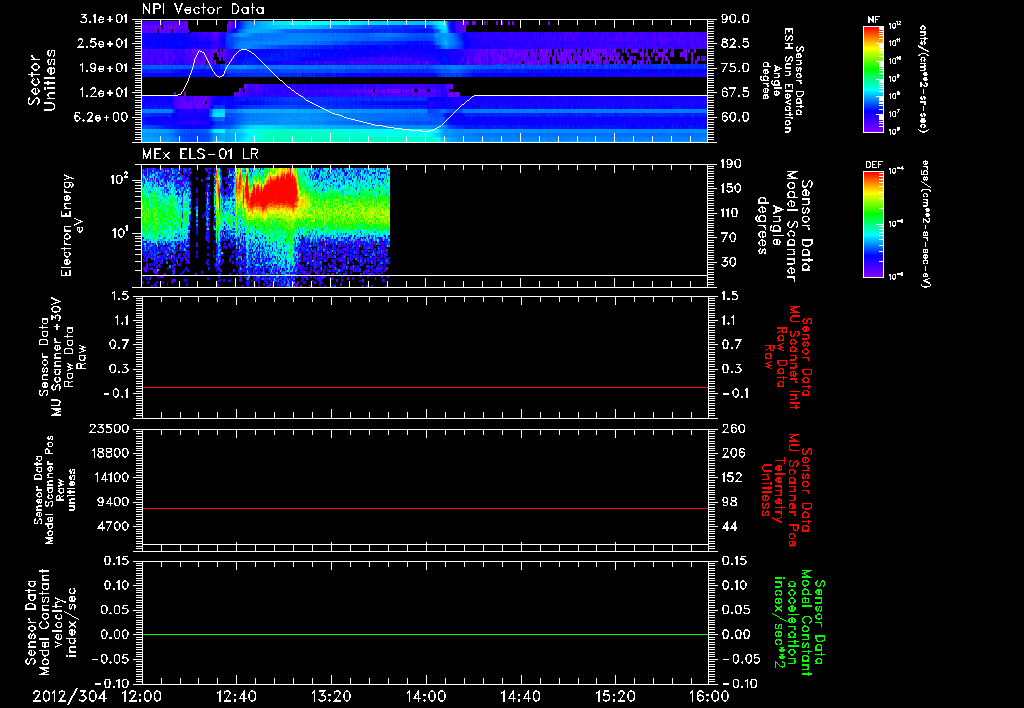Click the Model Scanner Pos Raw unitless label
Viewport: 1024px width, 708px height.
pos(55,490)
